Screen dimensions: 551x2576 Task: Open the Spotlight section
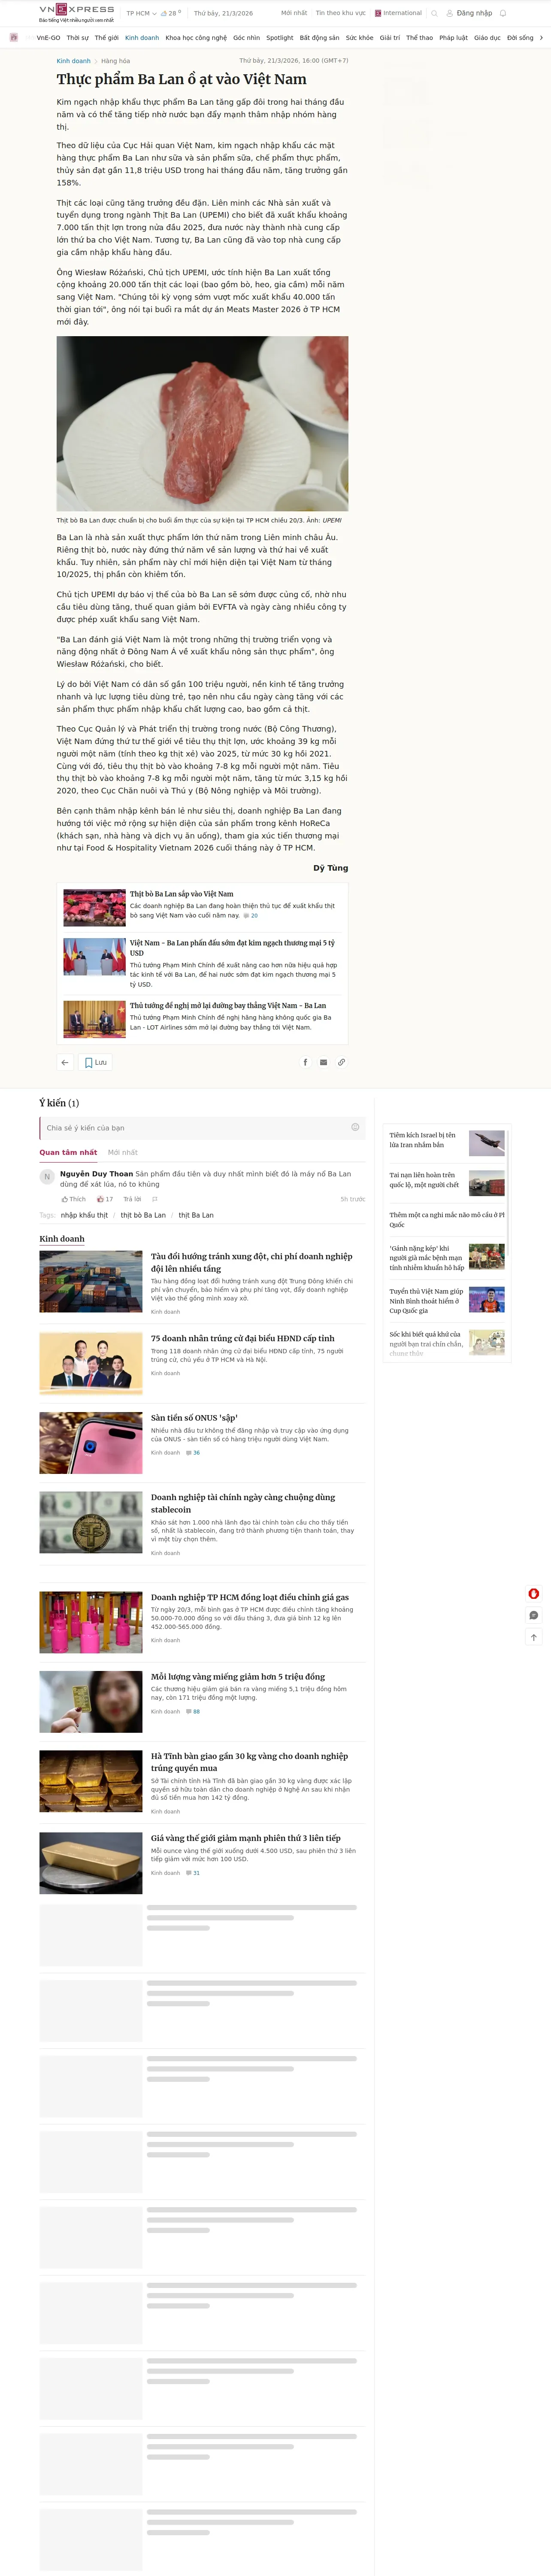280,38
